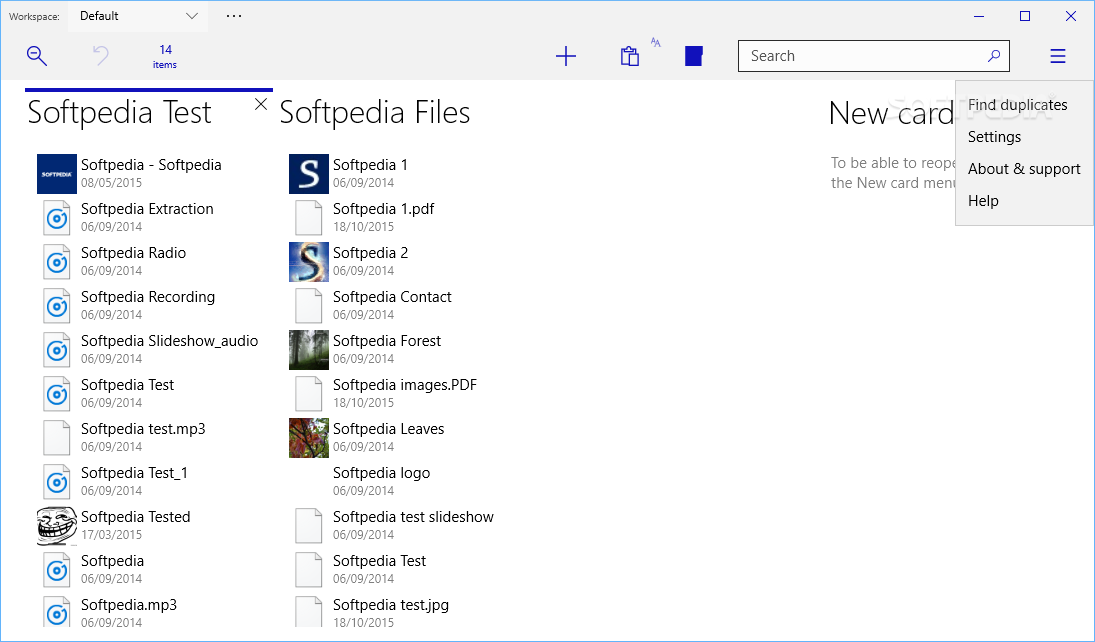
Task: Click the Softpedia 1 S logo thumbnail
Action: [309, 174]
